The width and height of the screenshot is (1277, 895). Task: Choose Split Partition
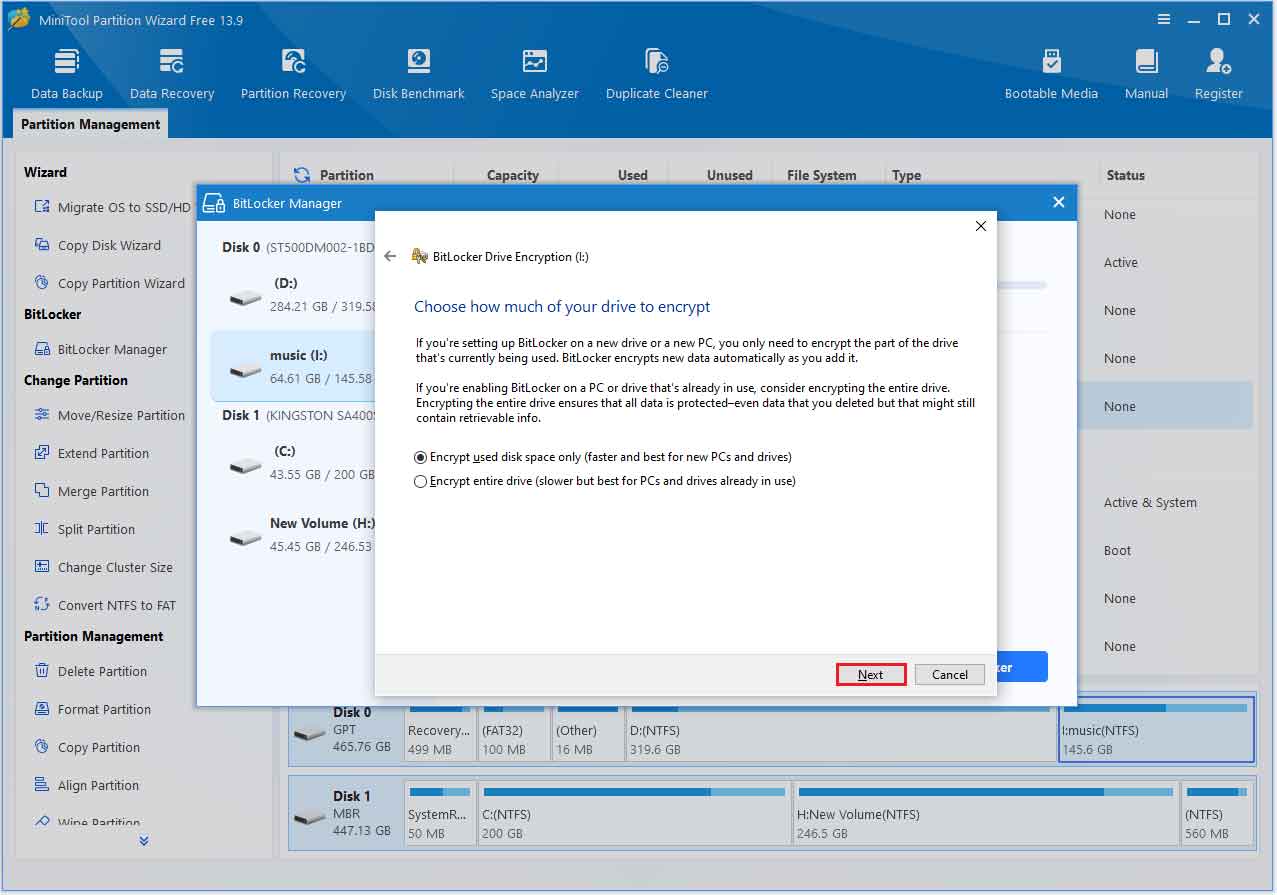point(84,529)
